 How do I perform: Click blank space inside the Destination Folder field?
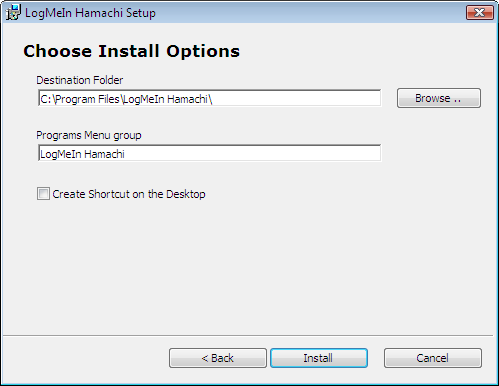tap(297, 98)
